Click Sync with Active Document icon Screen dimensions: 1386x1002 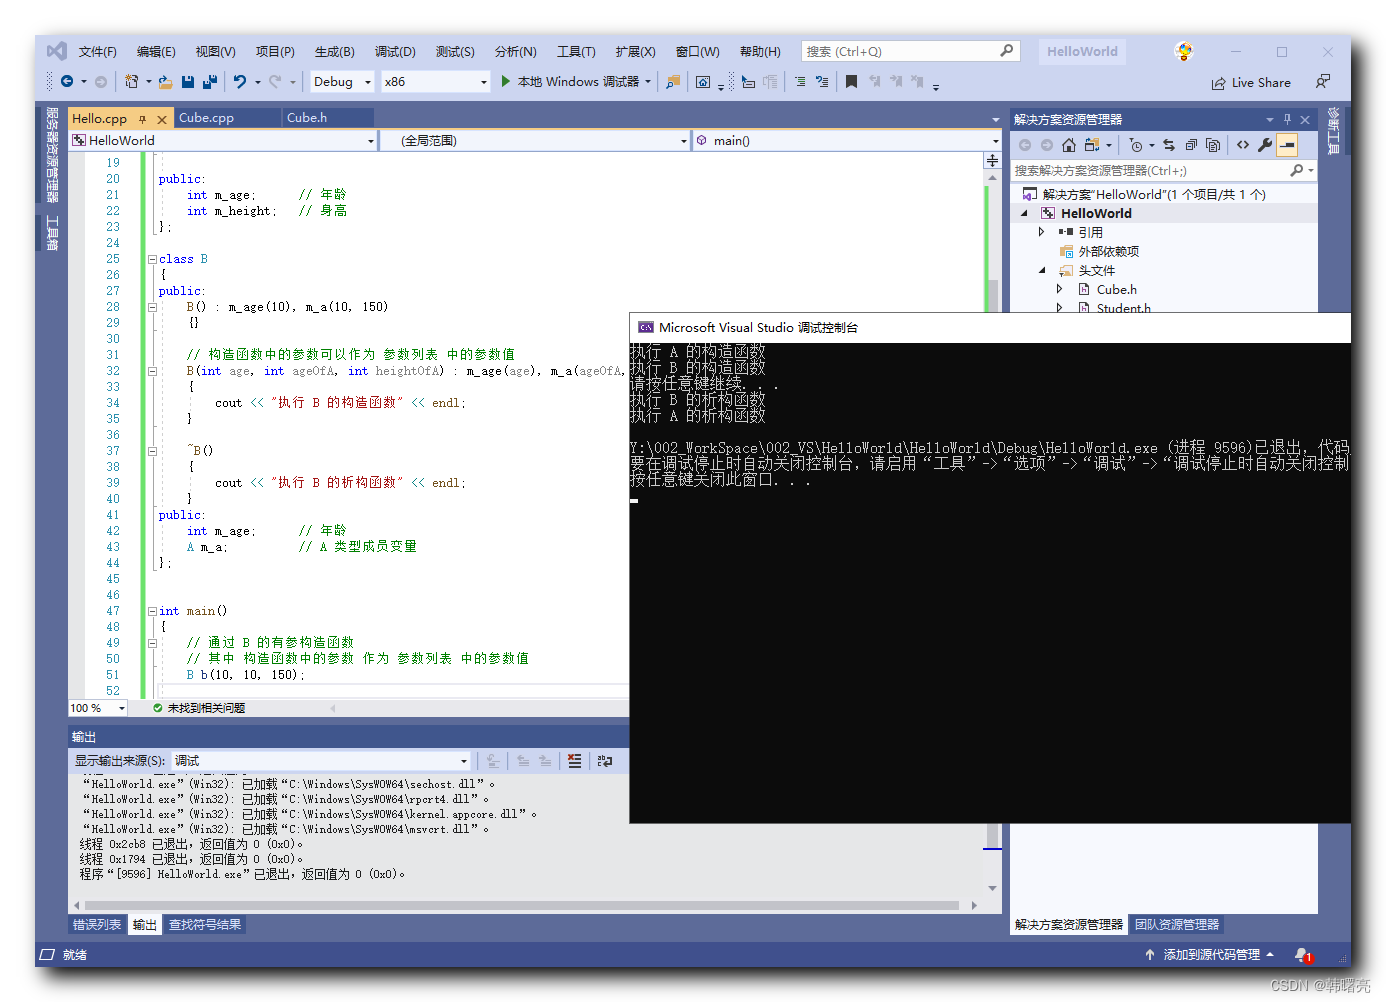[x=1169, y=145]
